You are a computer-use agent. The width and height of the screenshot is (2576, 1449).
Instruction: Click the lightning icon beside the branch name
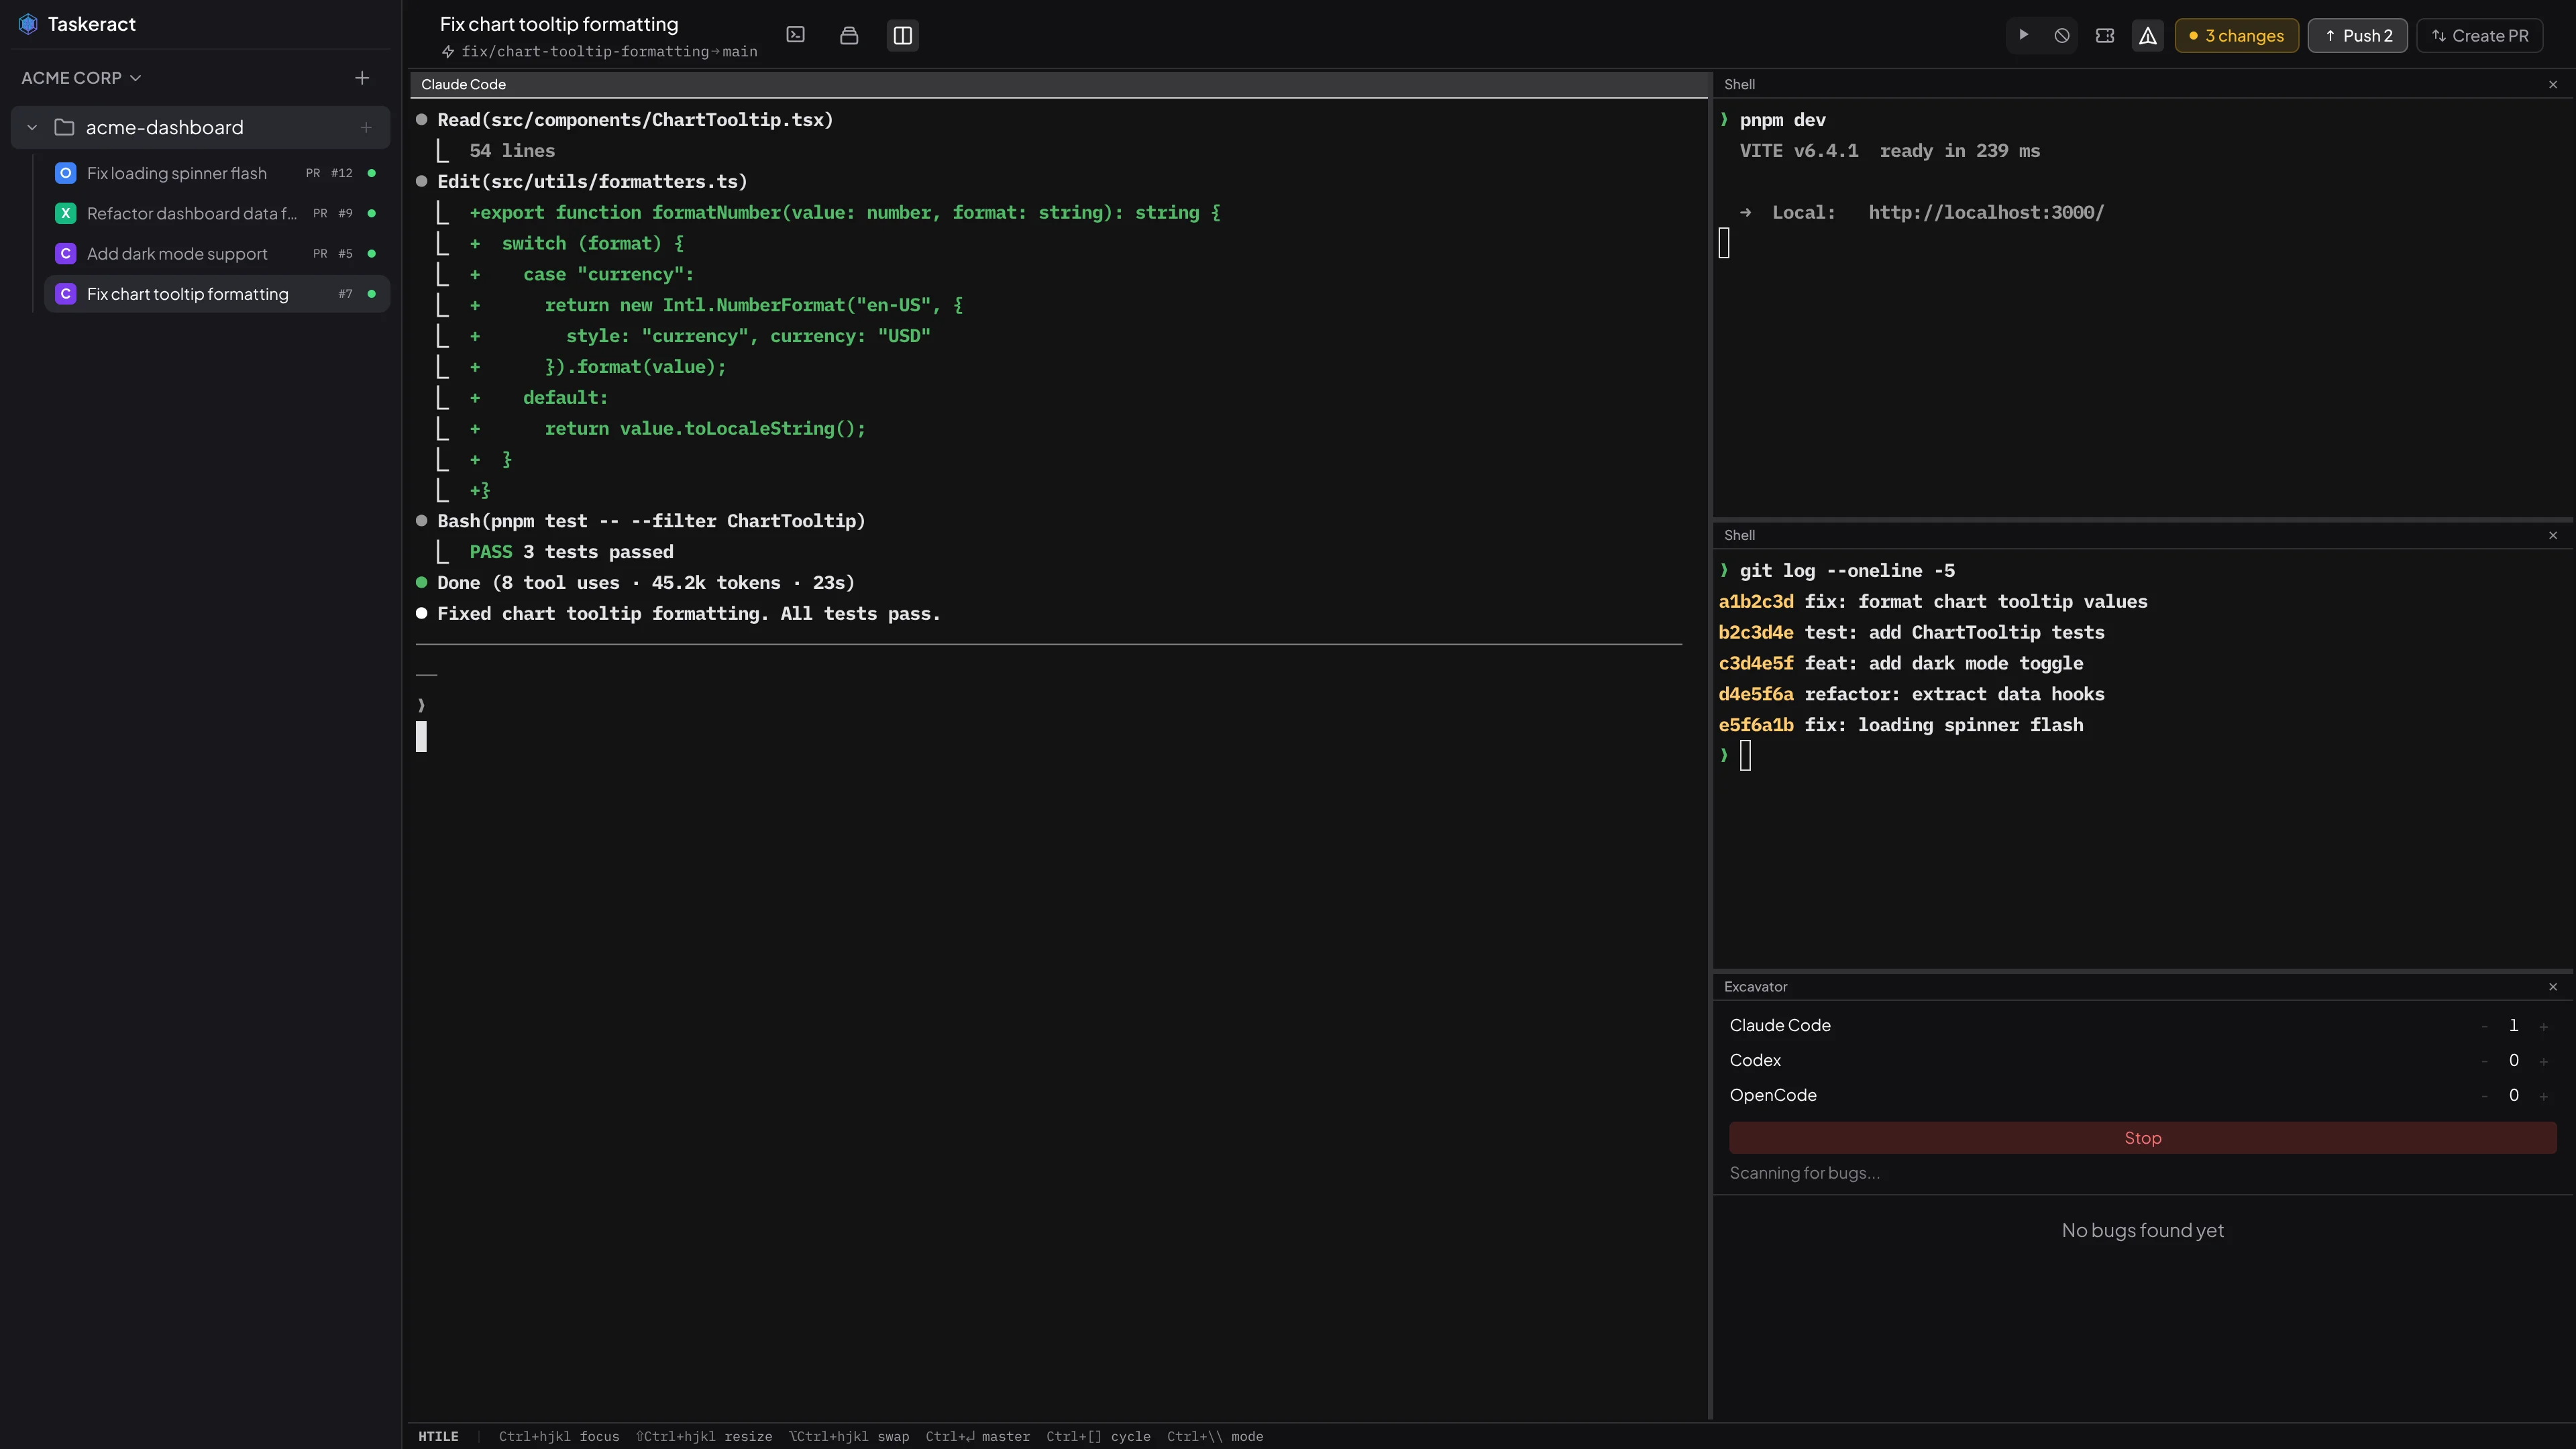(449, 52)
